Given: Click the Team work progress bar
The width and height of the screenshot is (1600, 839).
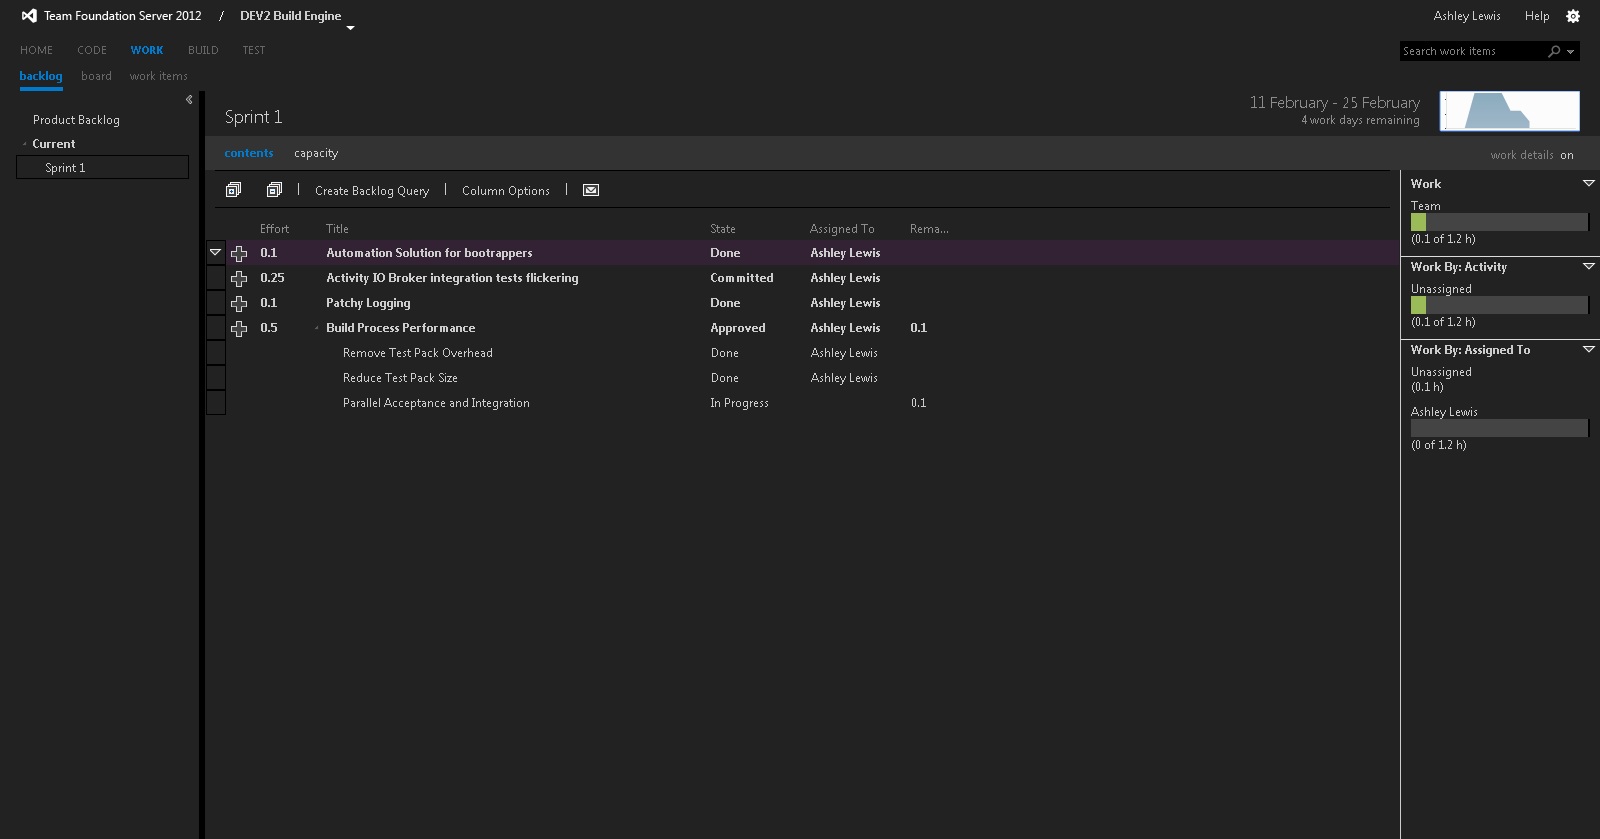Looking at the screenshot, I should pyautogui.click(x=1499, y=222).
